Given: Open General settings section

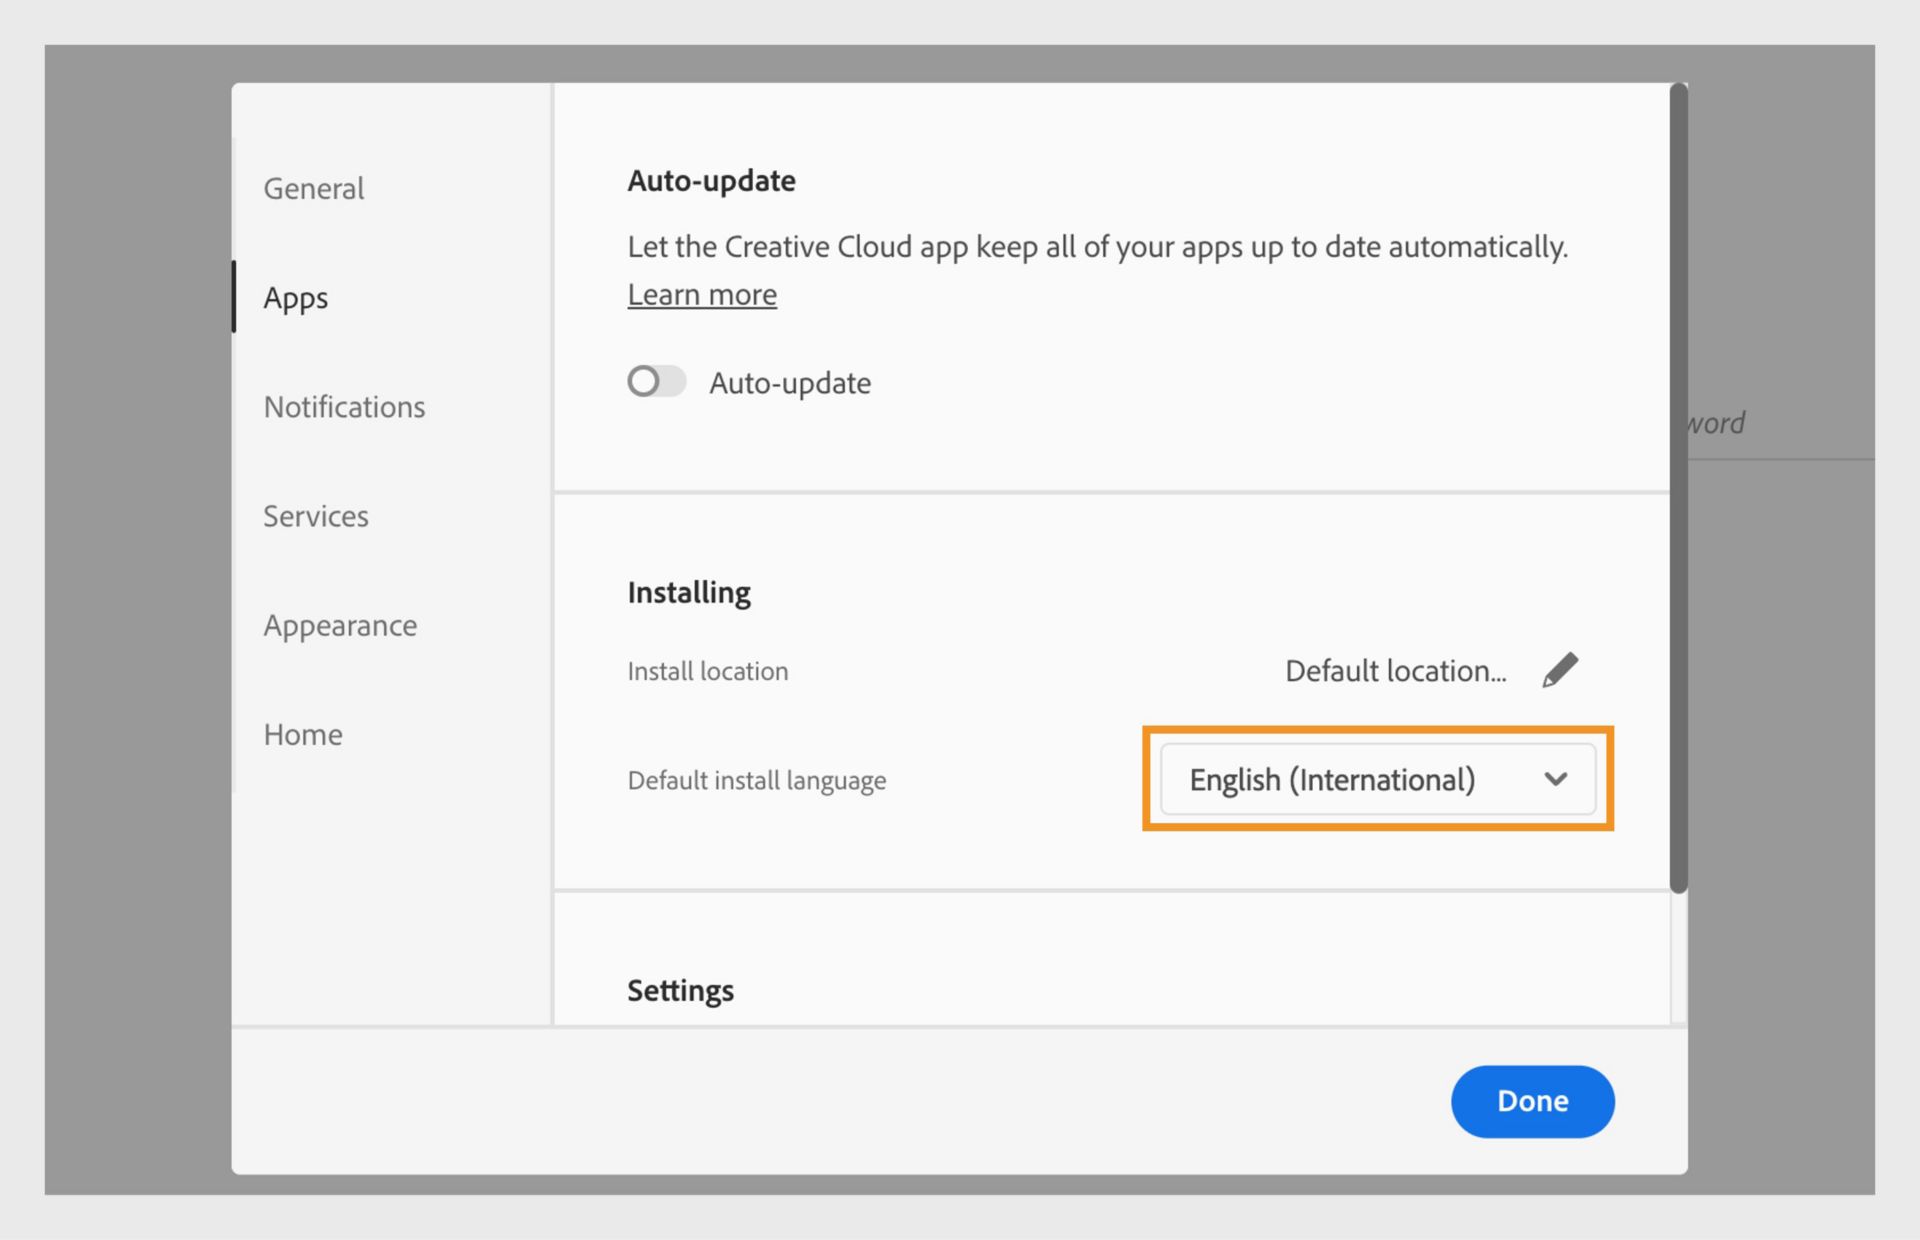Looking at the screenshot, I should (x=311, y=188).
